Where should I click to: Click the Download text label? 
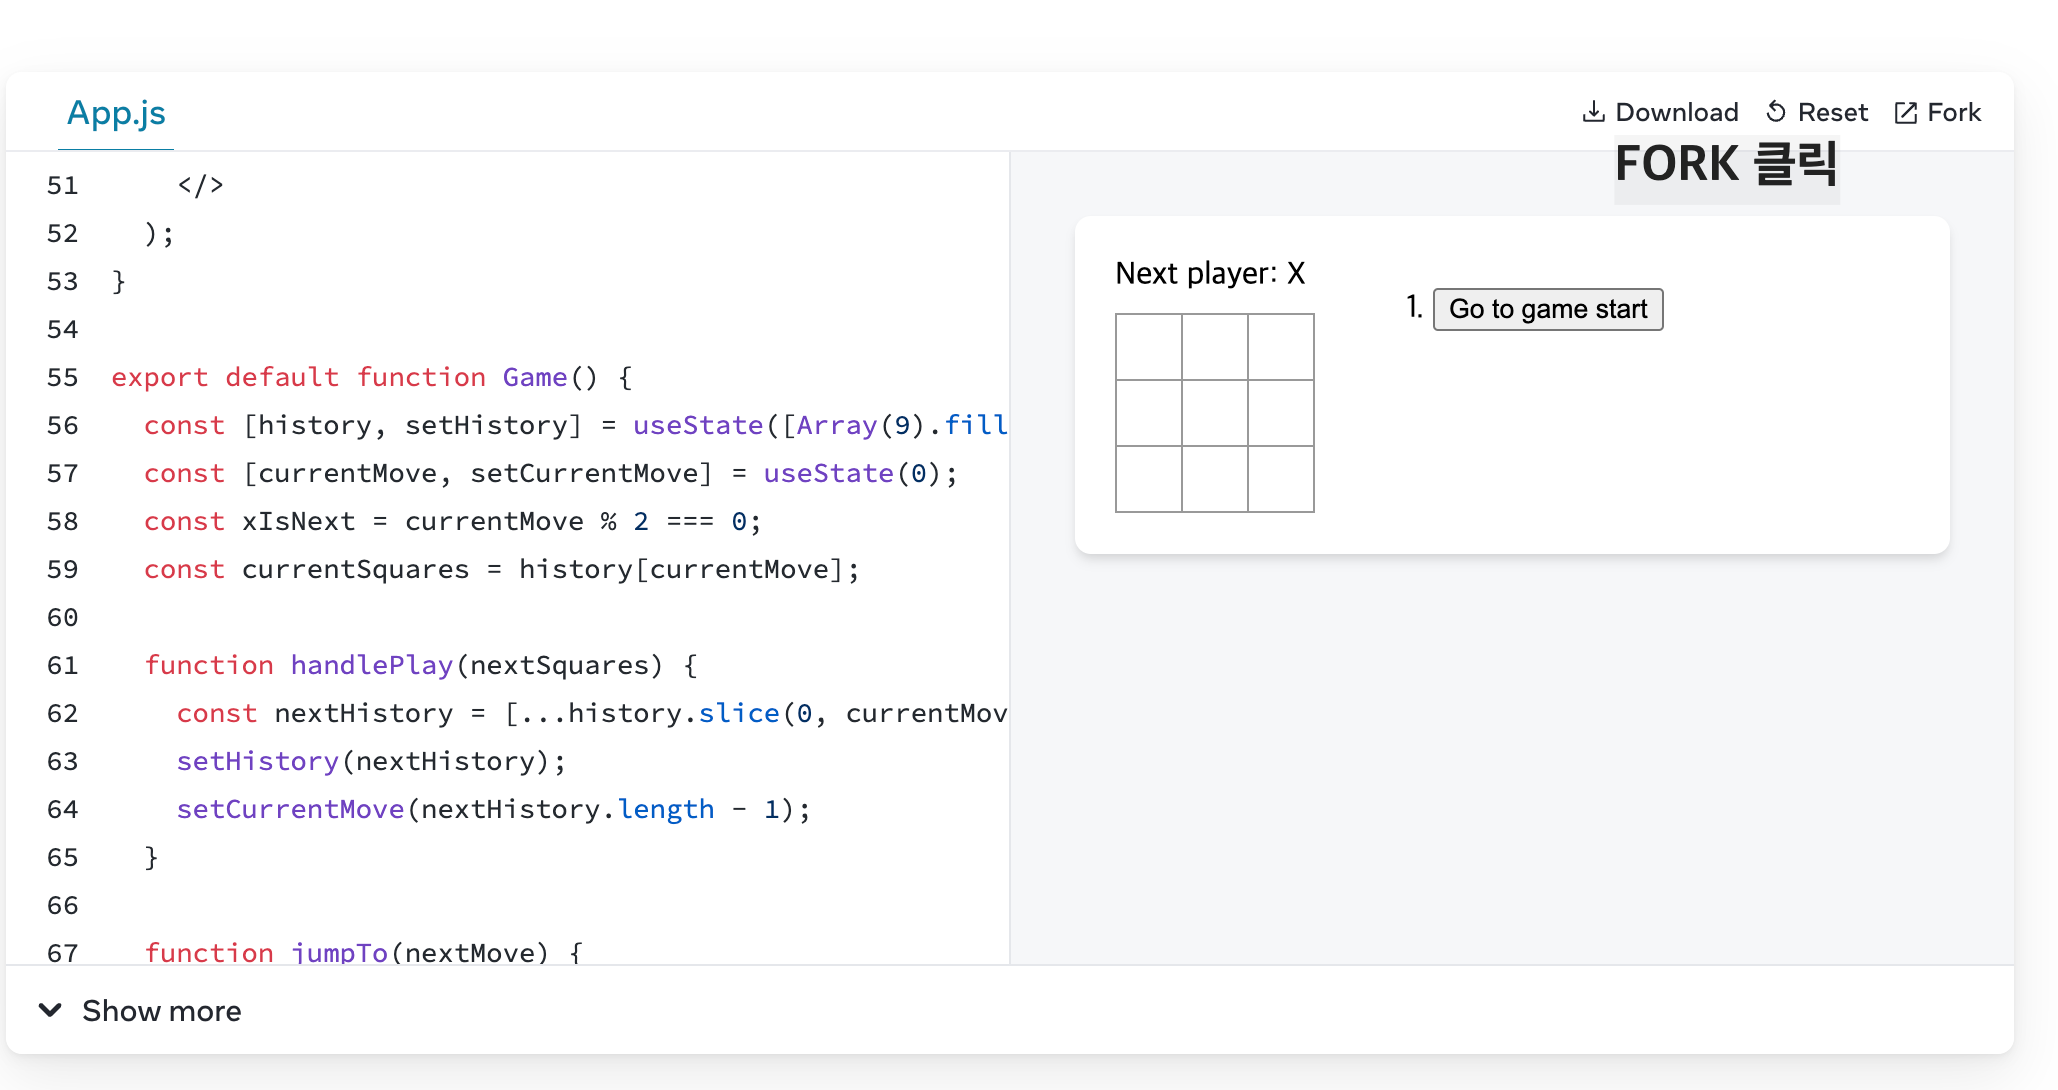(x=1677, y=112)
